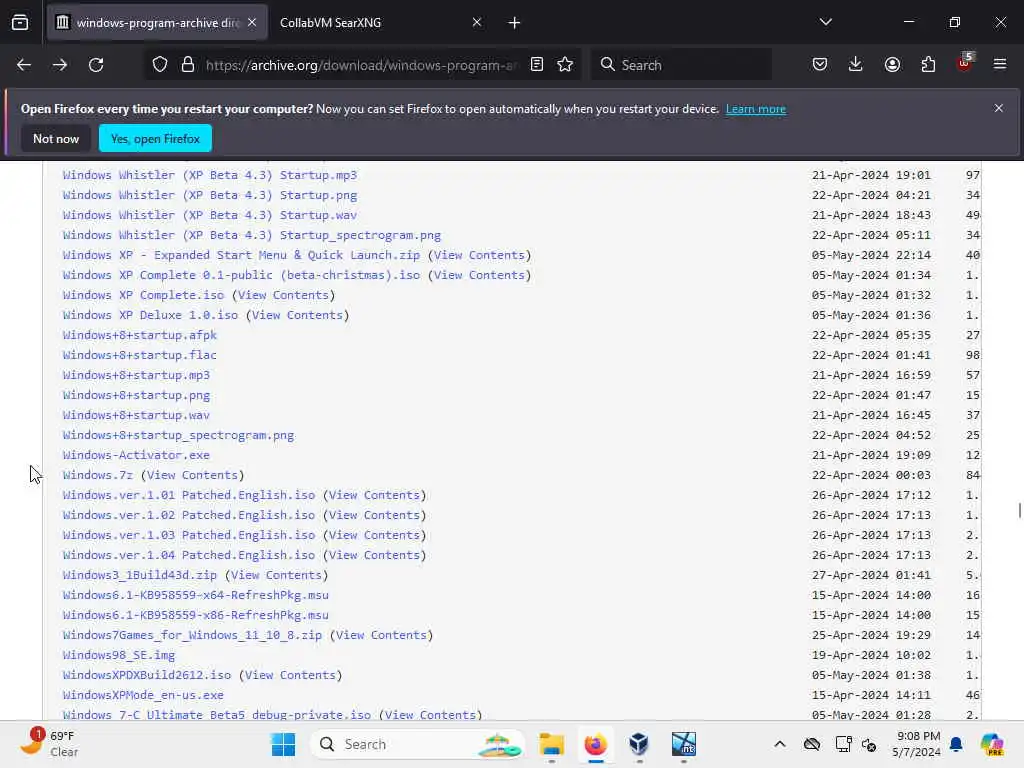Open the network display tray icon
This screenshot has height=768, width=1024.
[843, 744]
